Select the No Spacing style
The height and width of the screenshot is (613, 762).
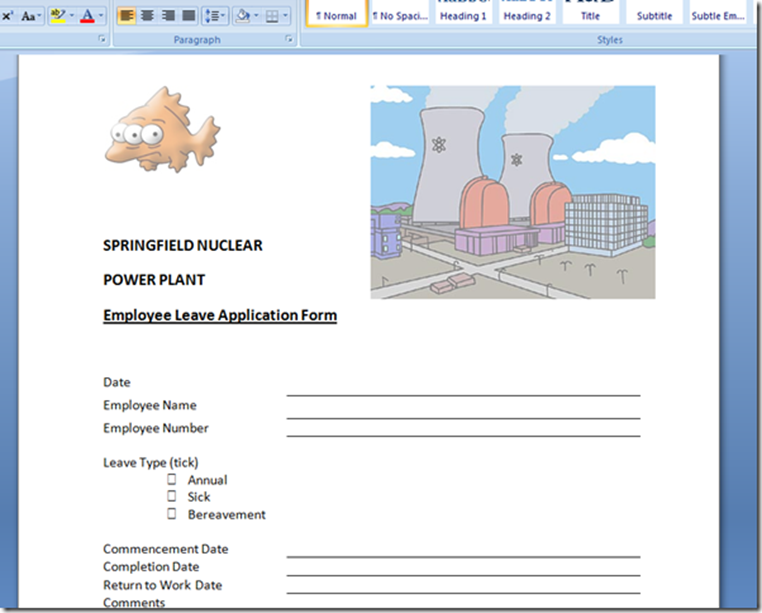400,14
